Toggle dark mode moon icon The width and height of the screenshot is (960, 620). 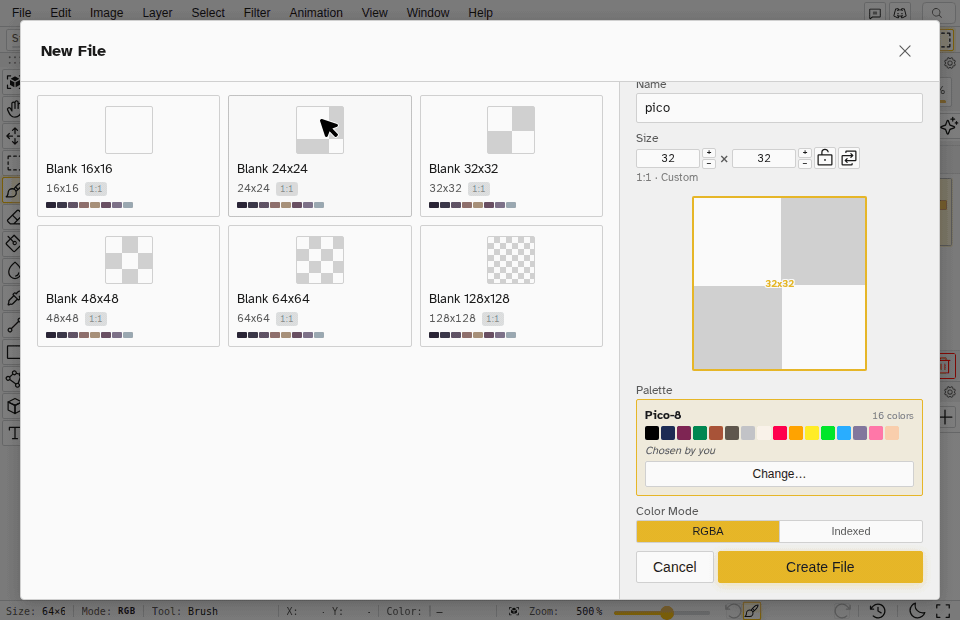[917, 611]
